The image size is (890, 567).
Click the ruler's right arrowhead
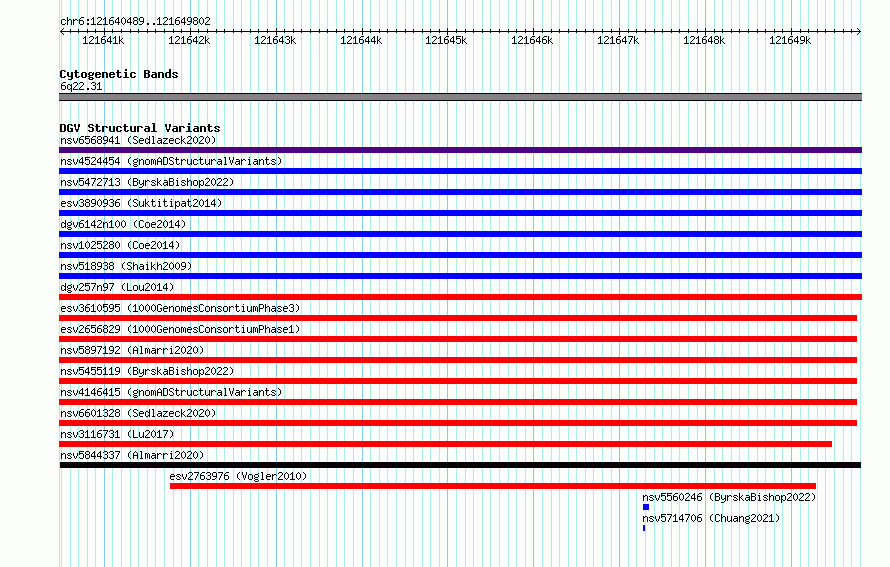coord(859,31)
